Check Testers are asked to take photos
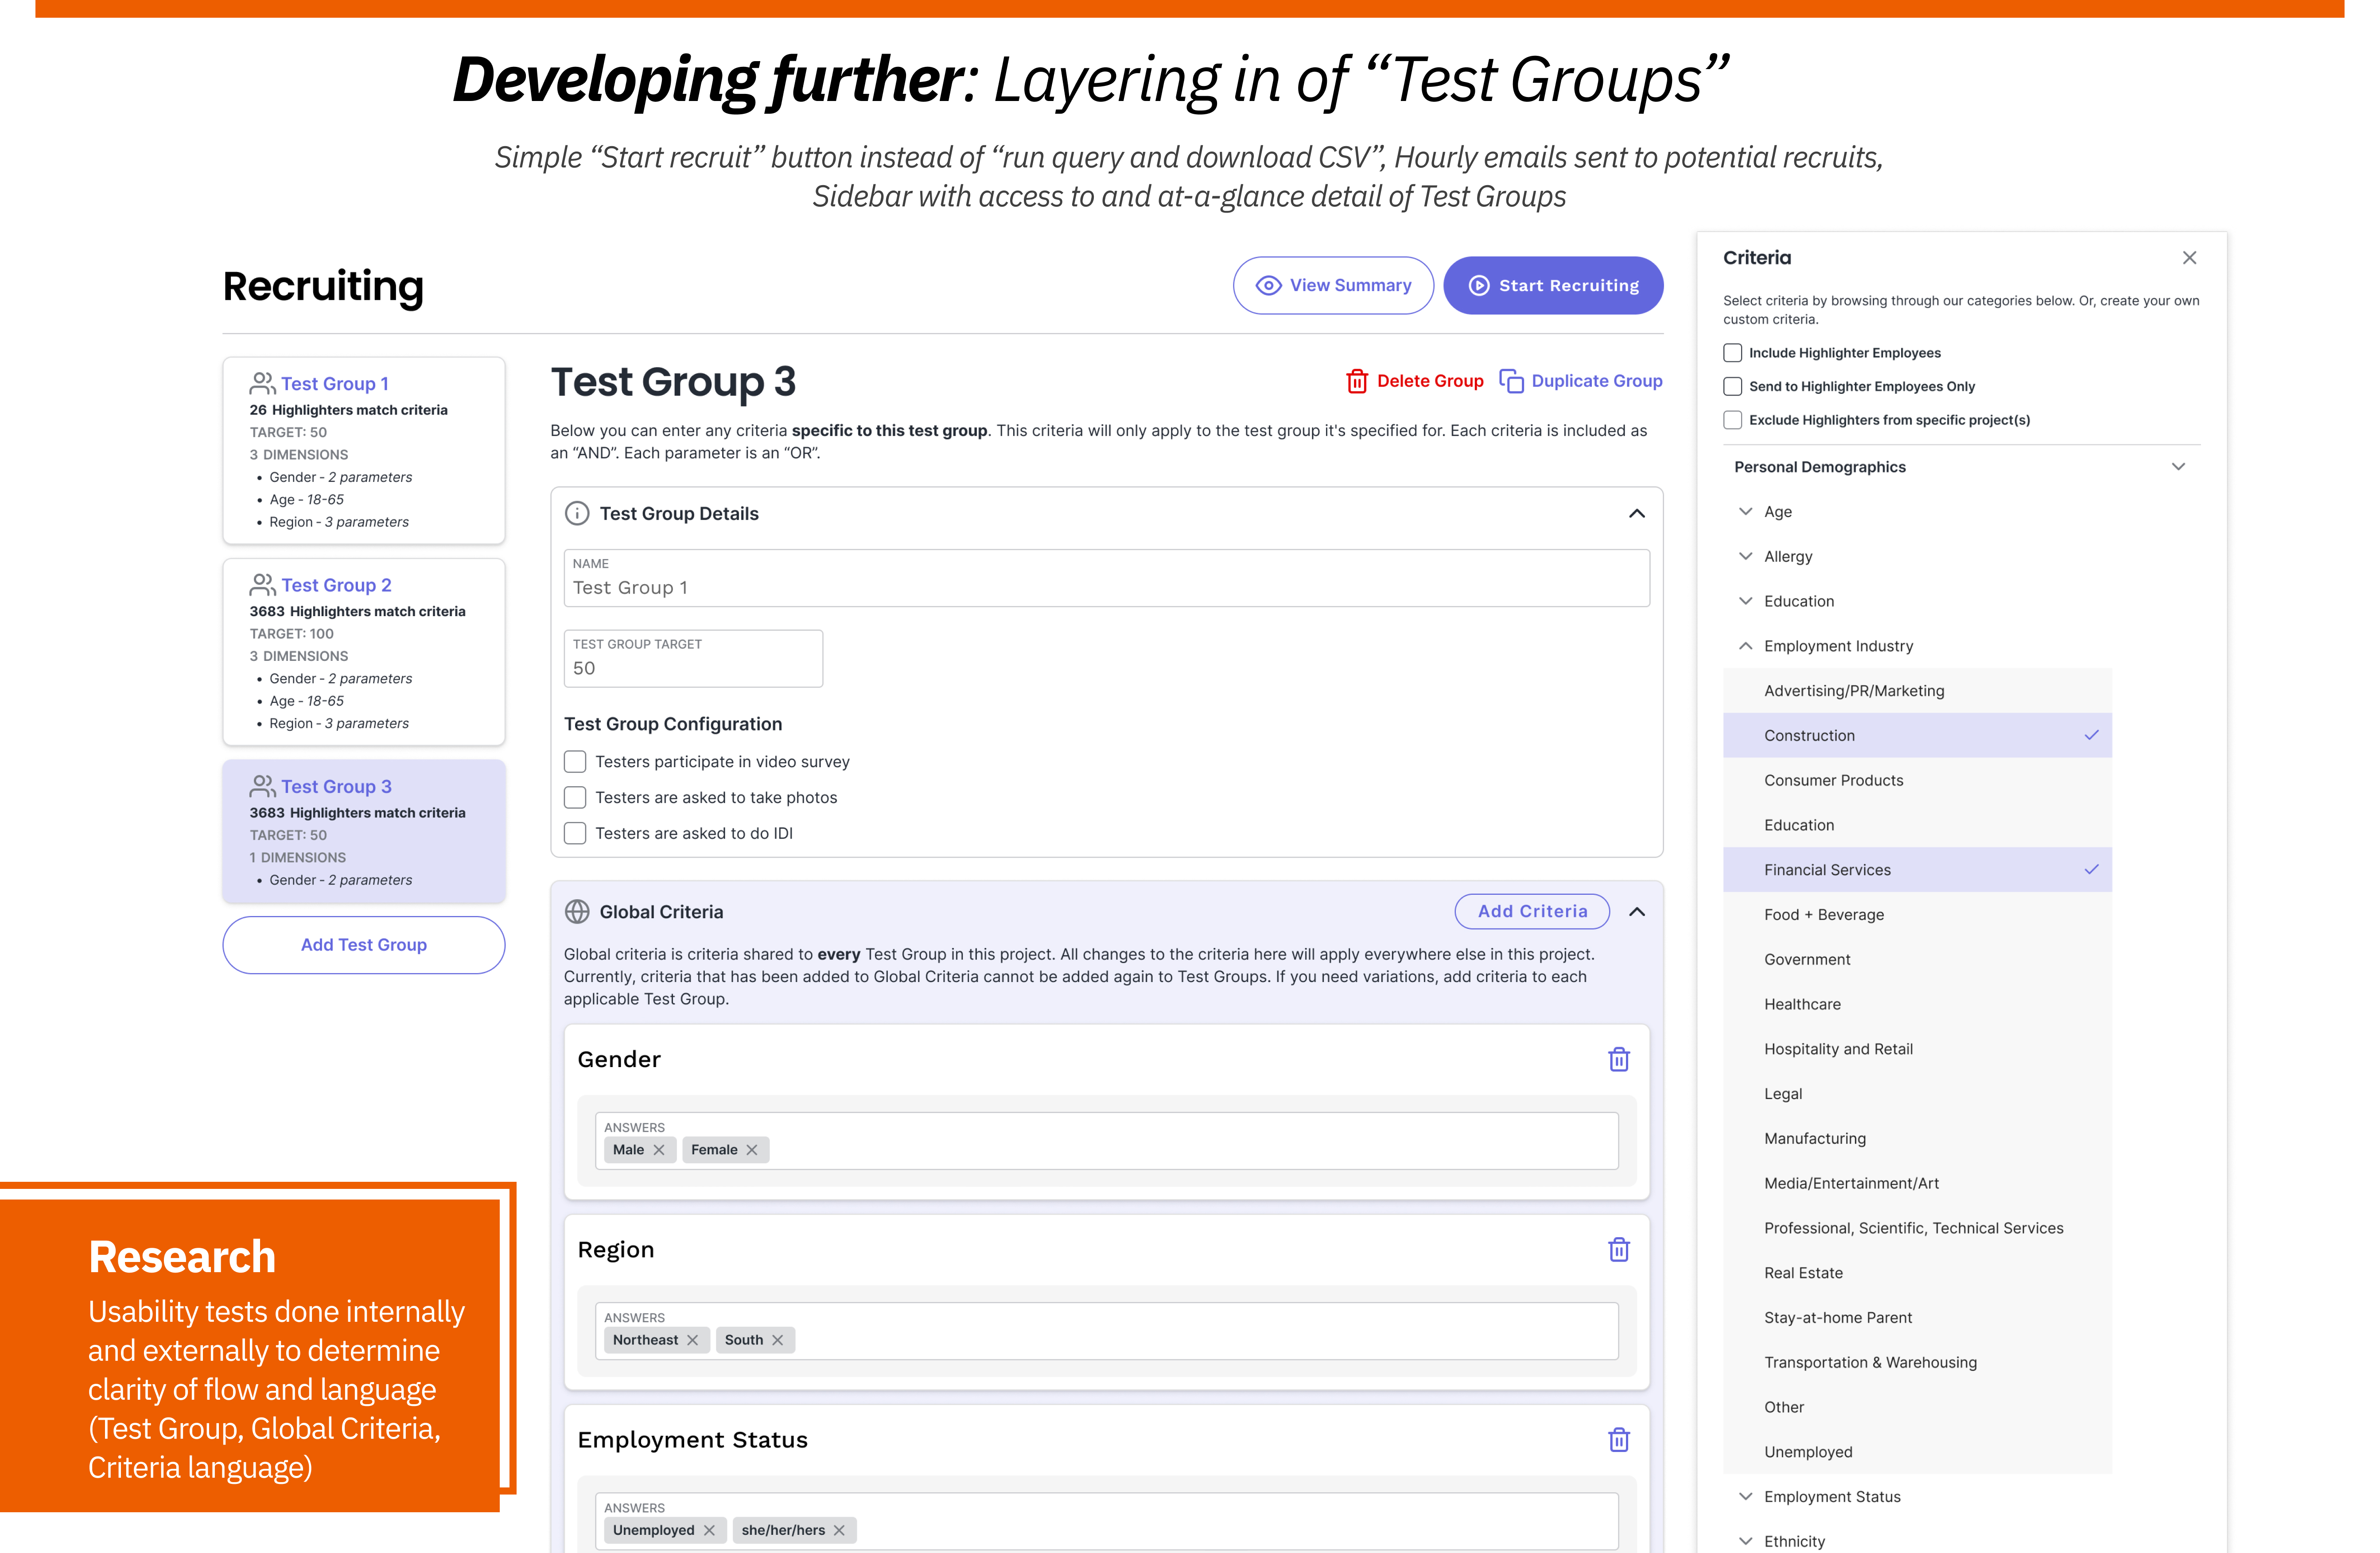 575,797
